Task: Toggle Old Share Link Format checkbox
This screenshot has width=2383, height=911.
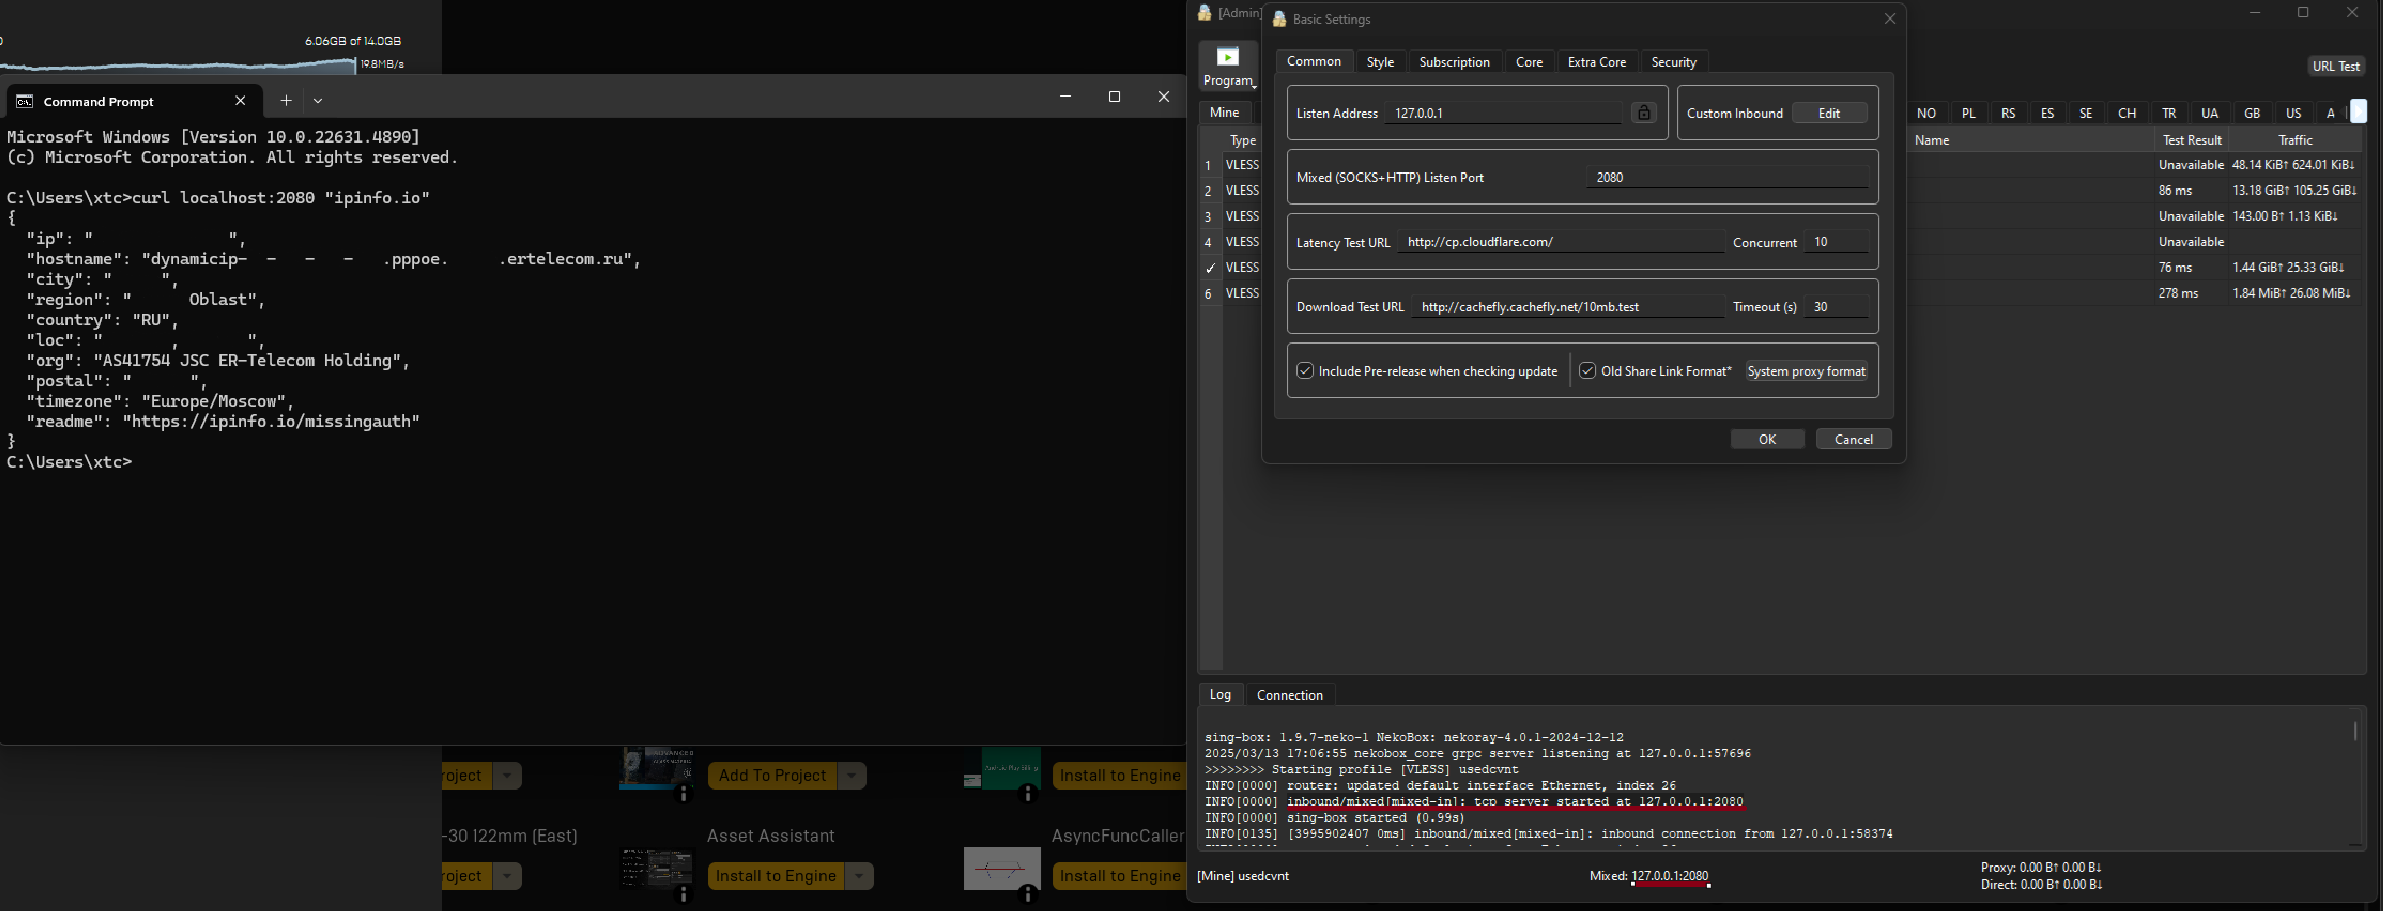Action: [x=1587, y=371]
